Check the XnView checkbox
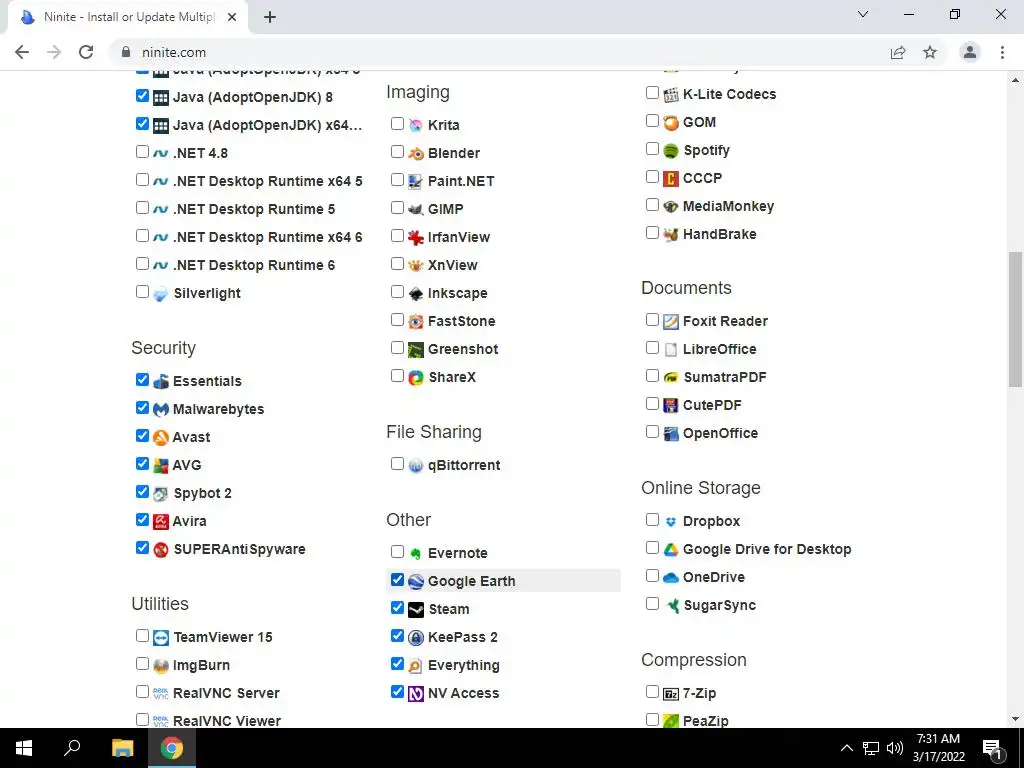This screenshot has height=768, width=1024. point(397,263)
